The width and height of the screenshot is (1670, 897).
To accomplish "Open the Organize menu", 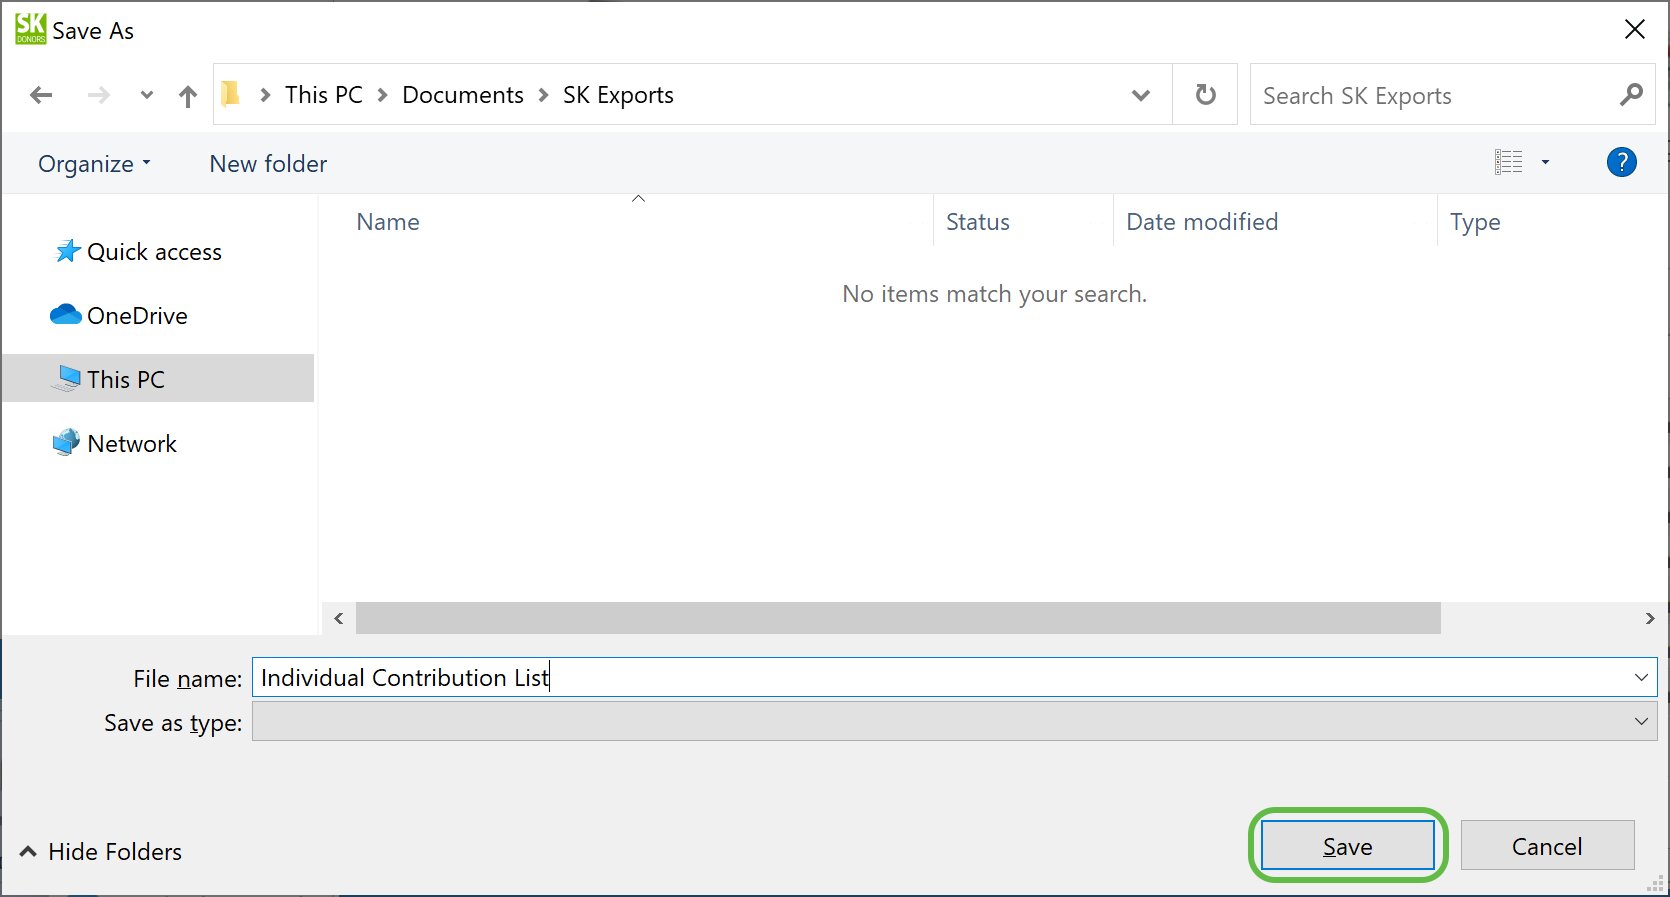I will 94,164.
